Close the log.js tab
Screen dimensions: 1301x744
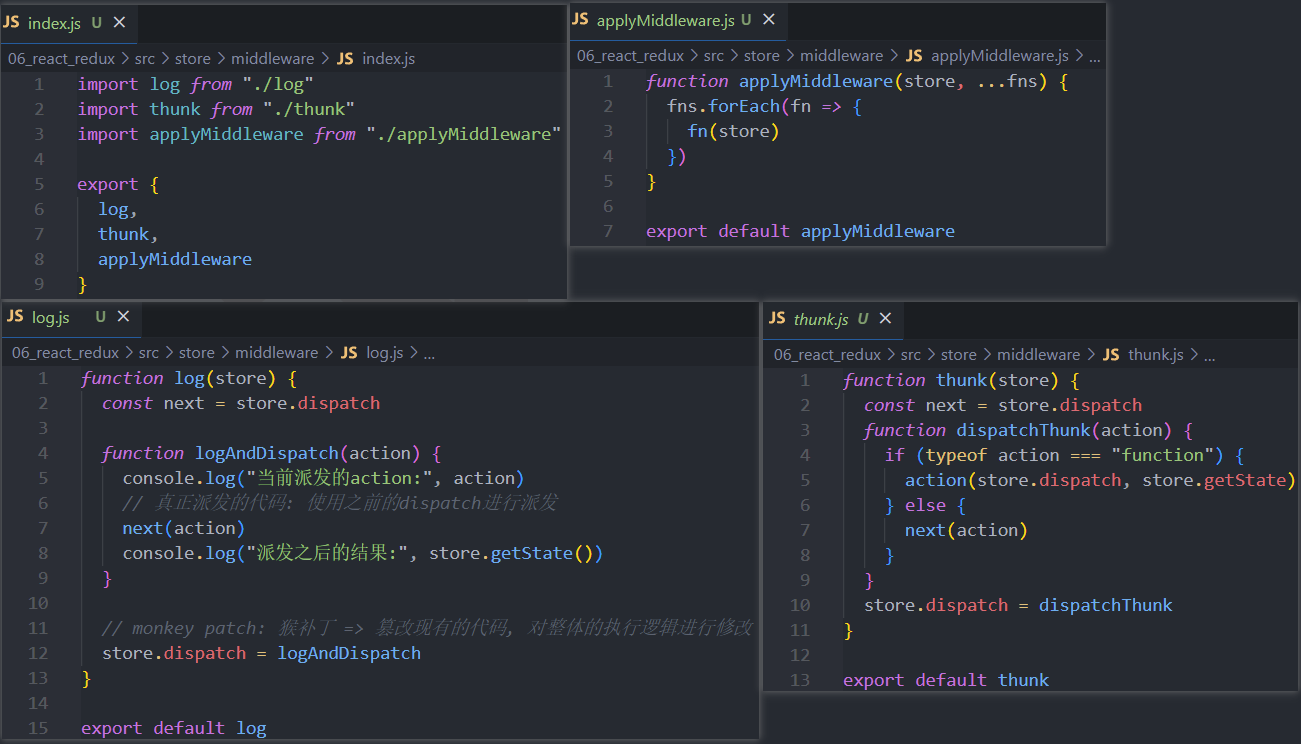tap(123, 316)
